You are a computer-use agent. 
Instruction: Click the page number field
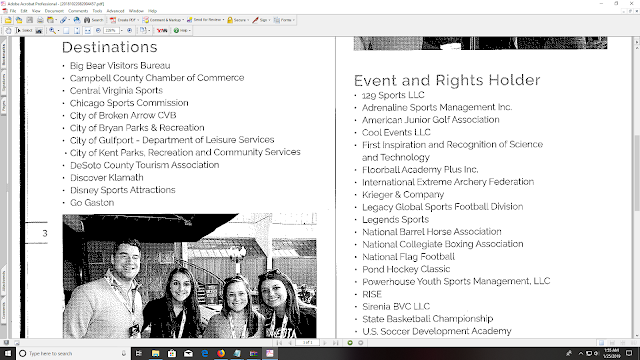pos(307,343)
